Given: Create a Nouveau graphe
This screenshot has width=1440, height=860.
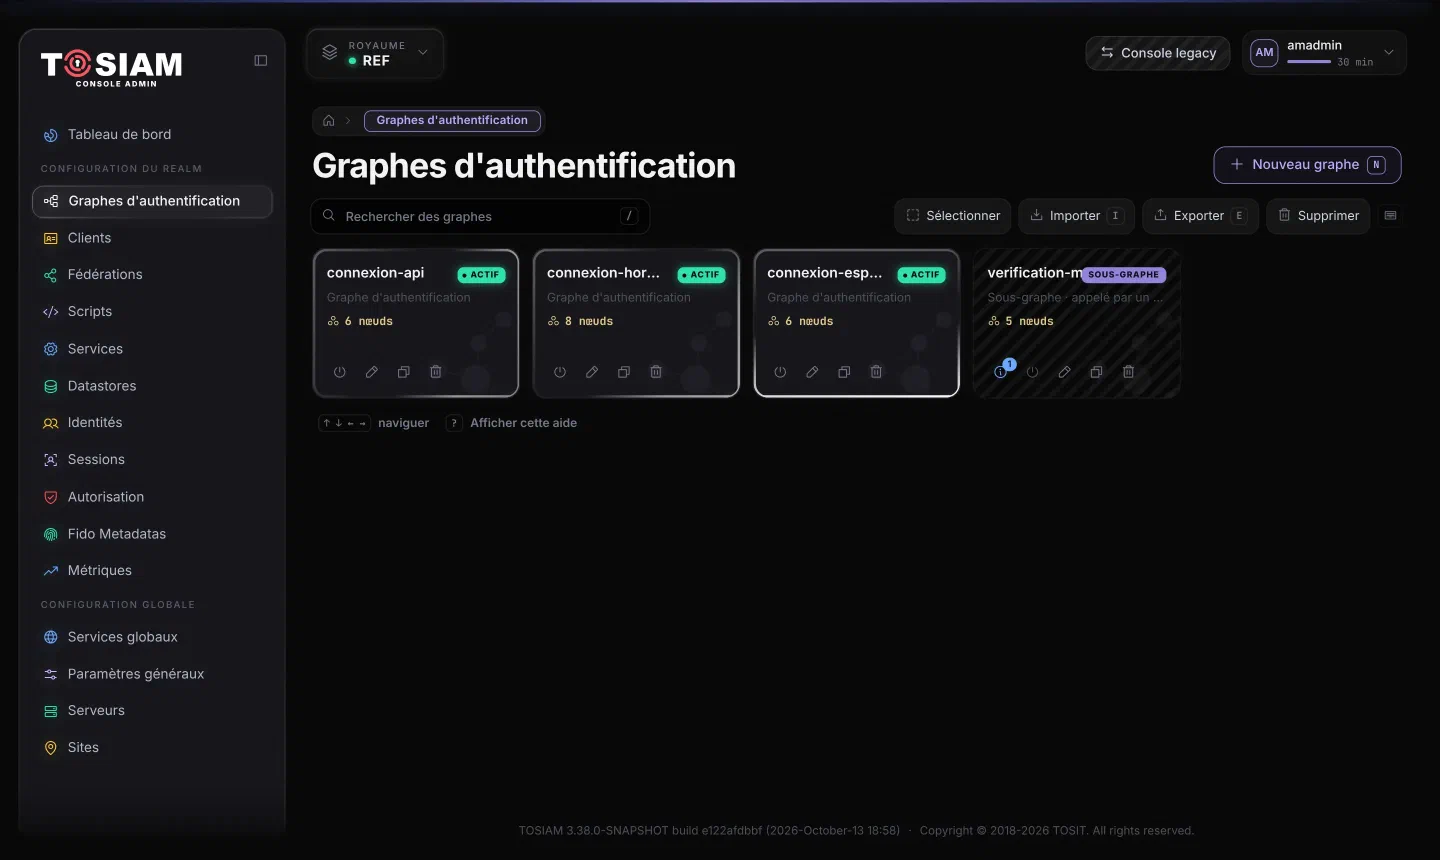Looking at the screenshot, I should [x=1307, y=165].
